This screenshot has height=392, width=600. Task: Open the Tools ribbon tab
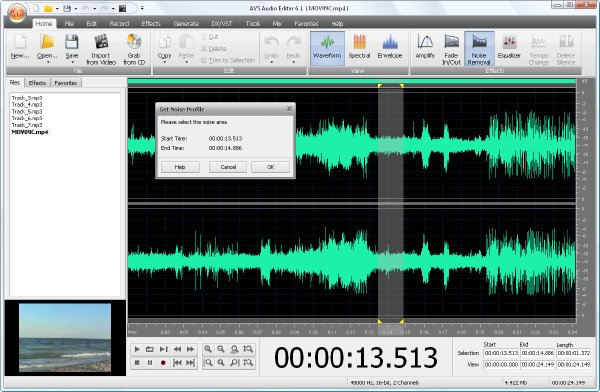pos(253,23)
